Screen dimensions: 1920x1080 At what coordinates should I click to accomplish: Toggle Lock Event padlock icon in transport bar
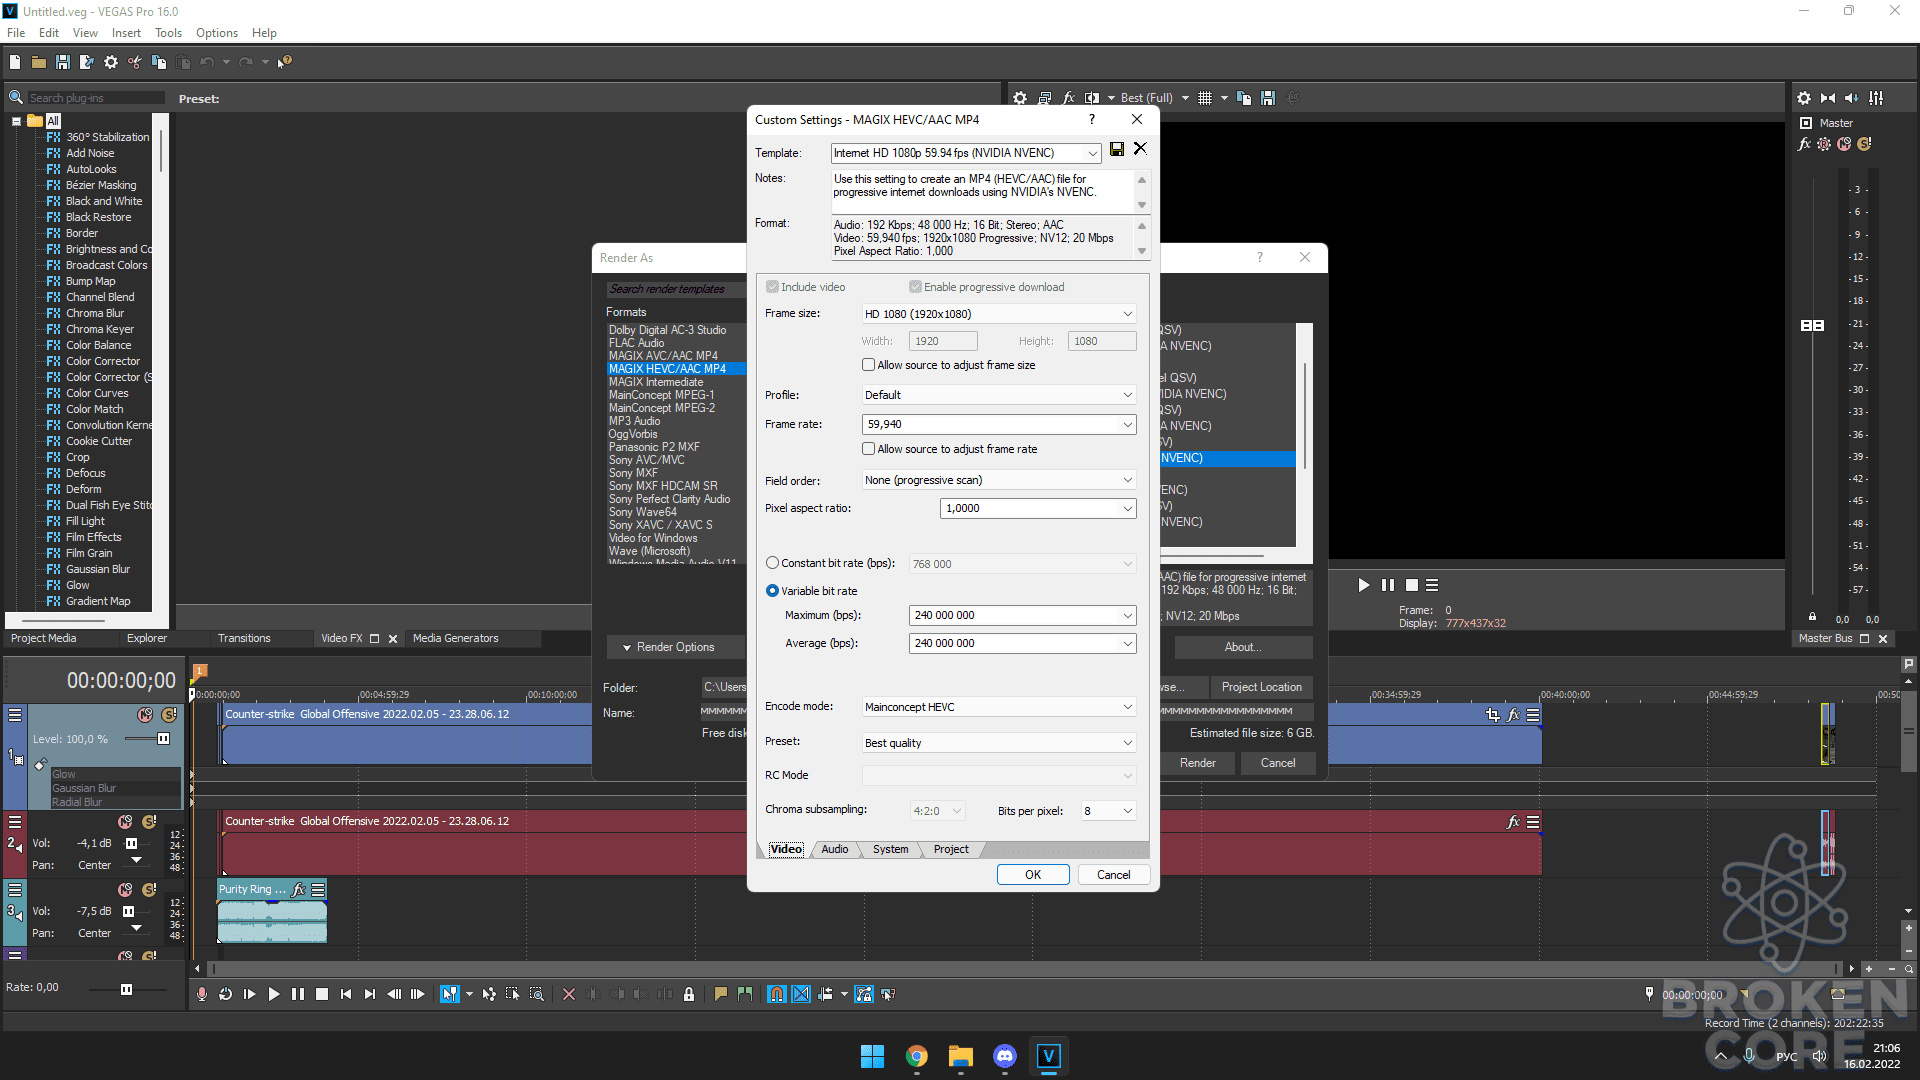[689, 994]
